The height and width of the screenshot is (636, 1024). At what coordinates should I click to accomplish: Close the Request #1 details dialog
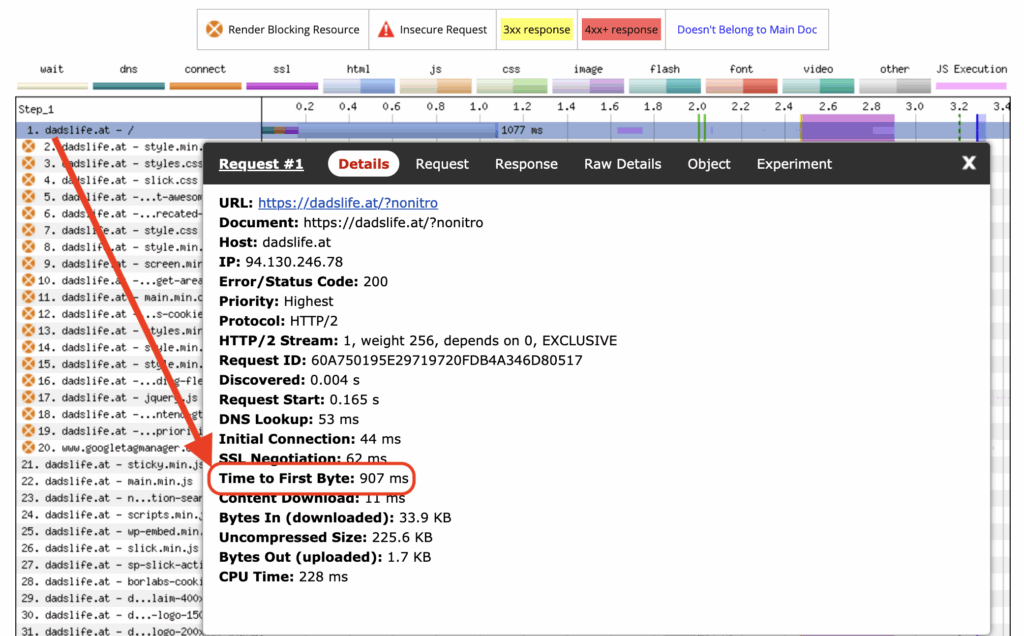click(x=968, y=163)
